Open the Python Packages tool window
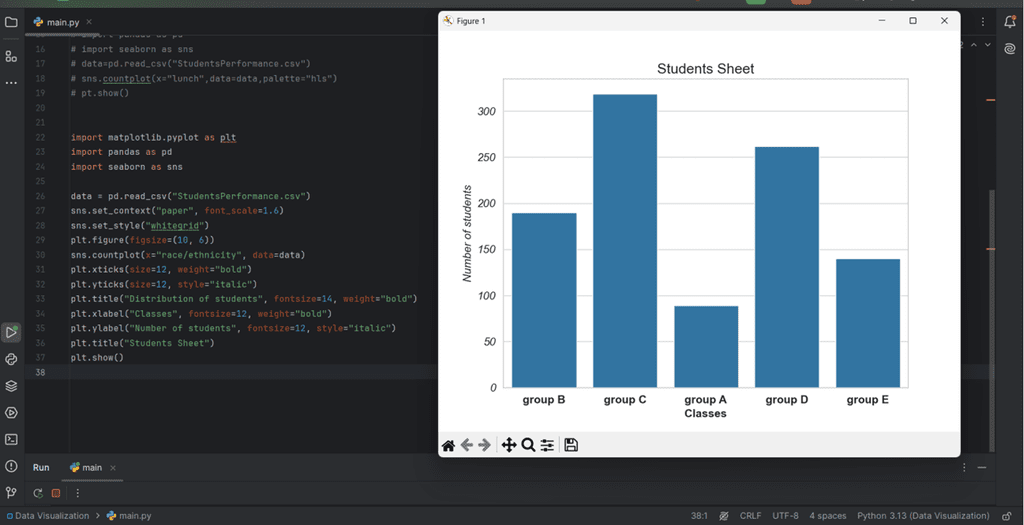The height and width of the screenshot is (525, 1024). pos(11,386)
